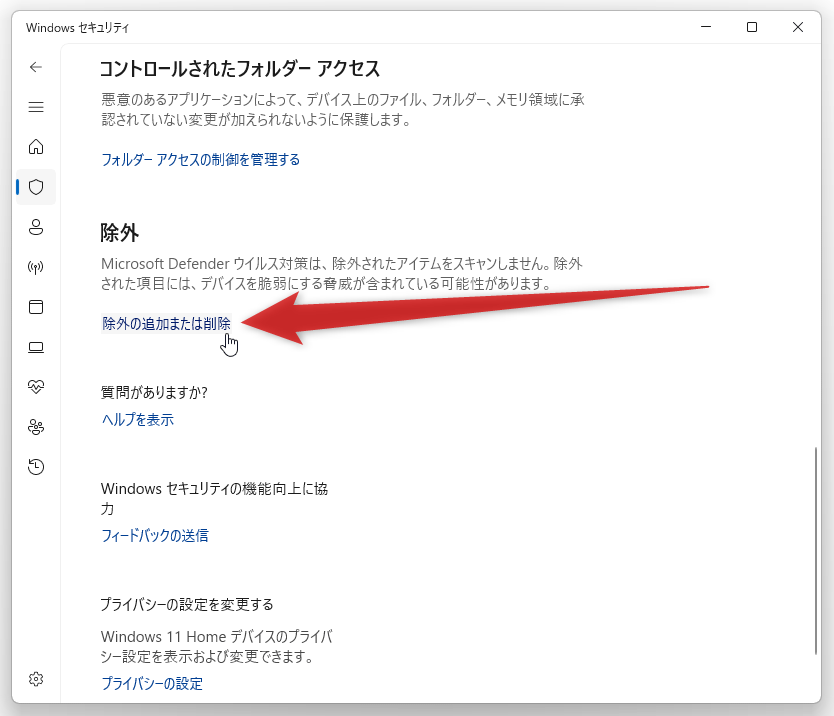
Task: Click the プライバシーの設定を変更する heading
Action: [187, 604]
